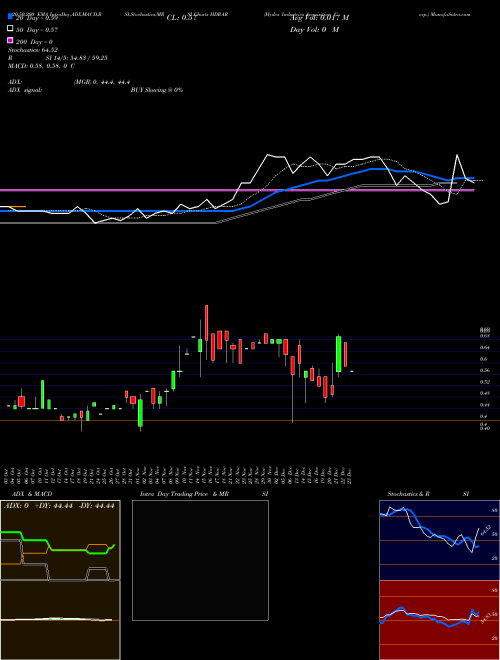Viewport: 500px width, 660px height.
Task: Open the empty intraday trading price chart box
Action: click(x=200, y=560)
